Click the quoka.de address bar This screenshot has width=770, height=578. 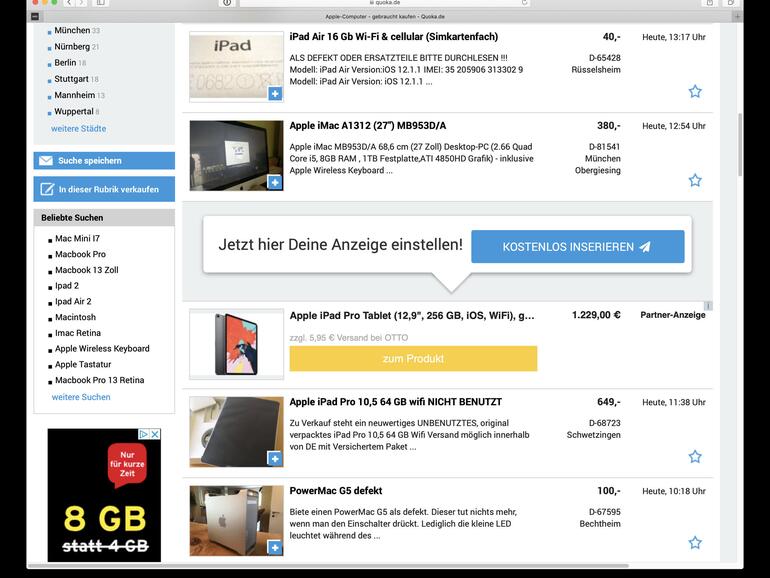(x=385, y=3)
